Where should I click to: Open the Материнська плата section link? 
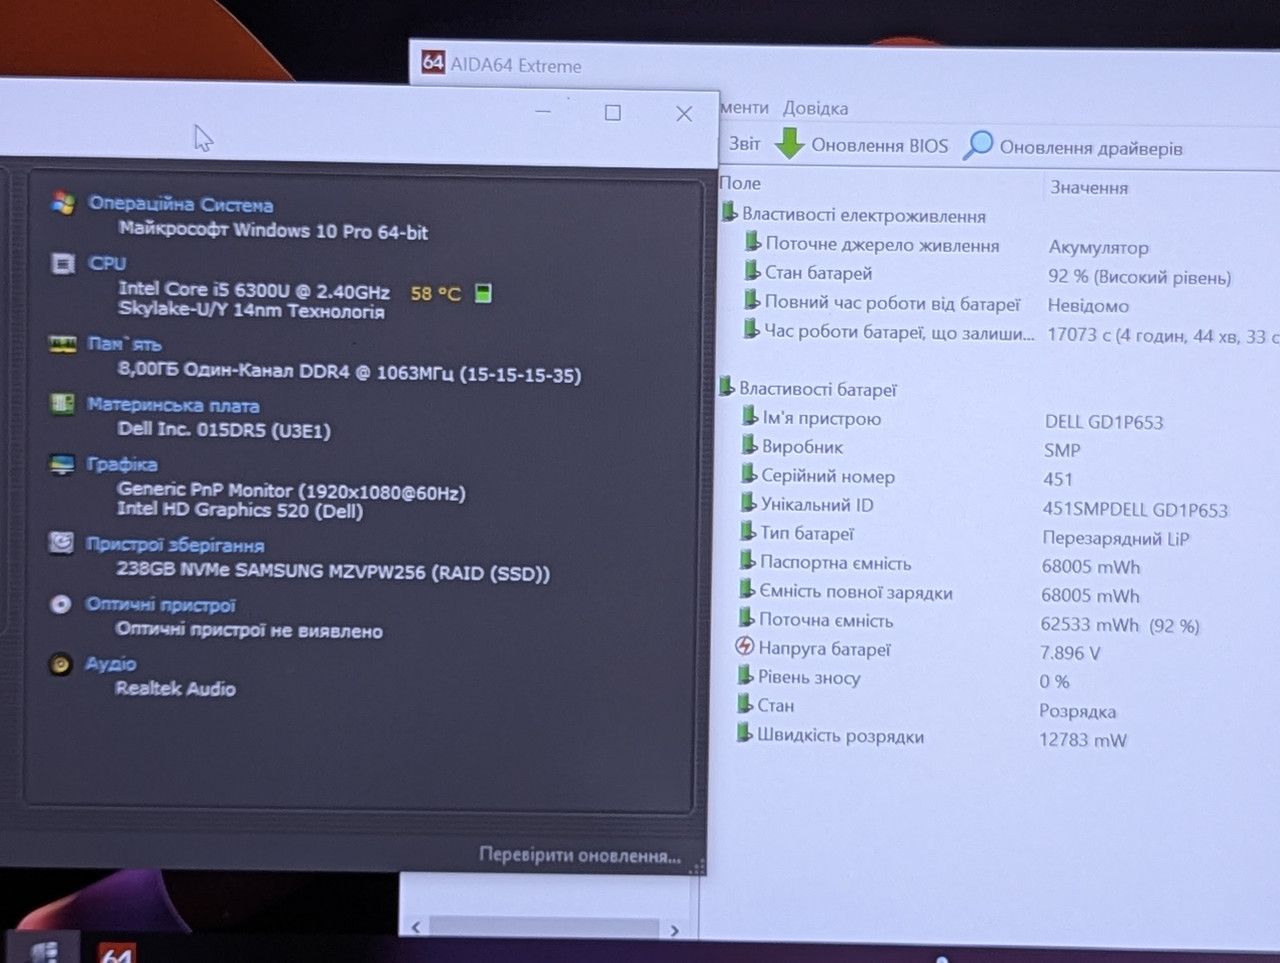pyautogui.click(x=173, y=405)
